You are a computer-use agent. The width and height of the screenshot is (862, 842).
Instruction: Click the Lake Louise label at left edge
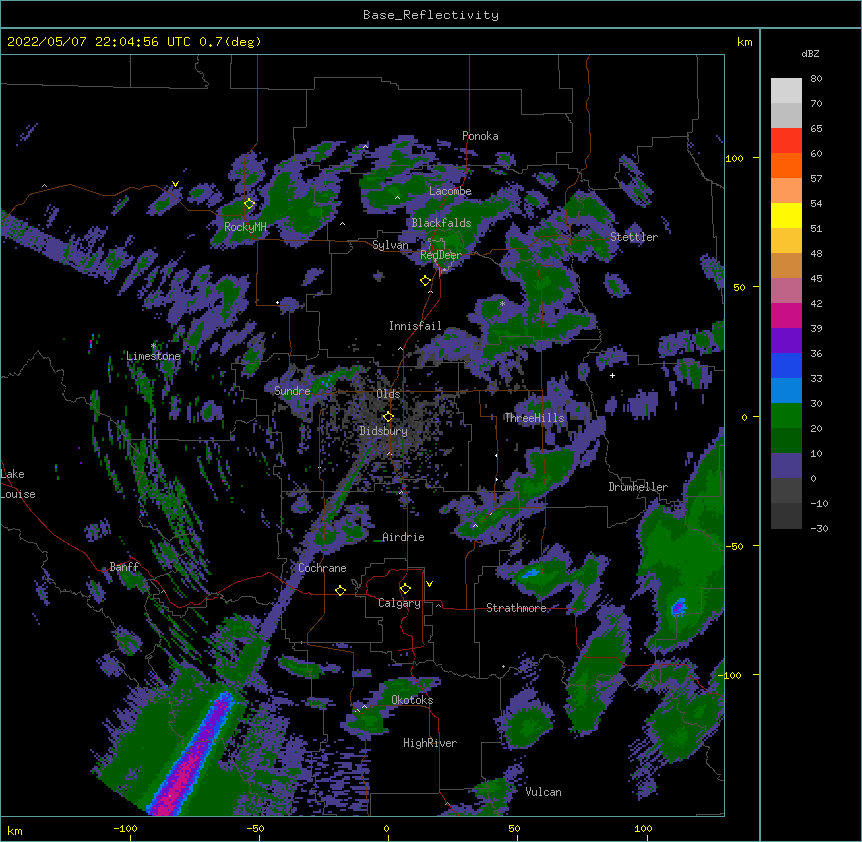[x=18, y=484]
